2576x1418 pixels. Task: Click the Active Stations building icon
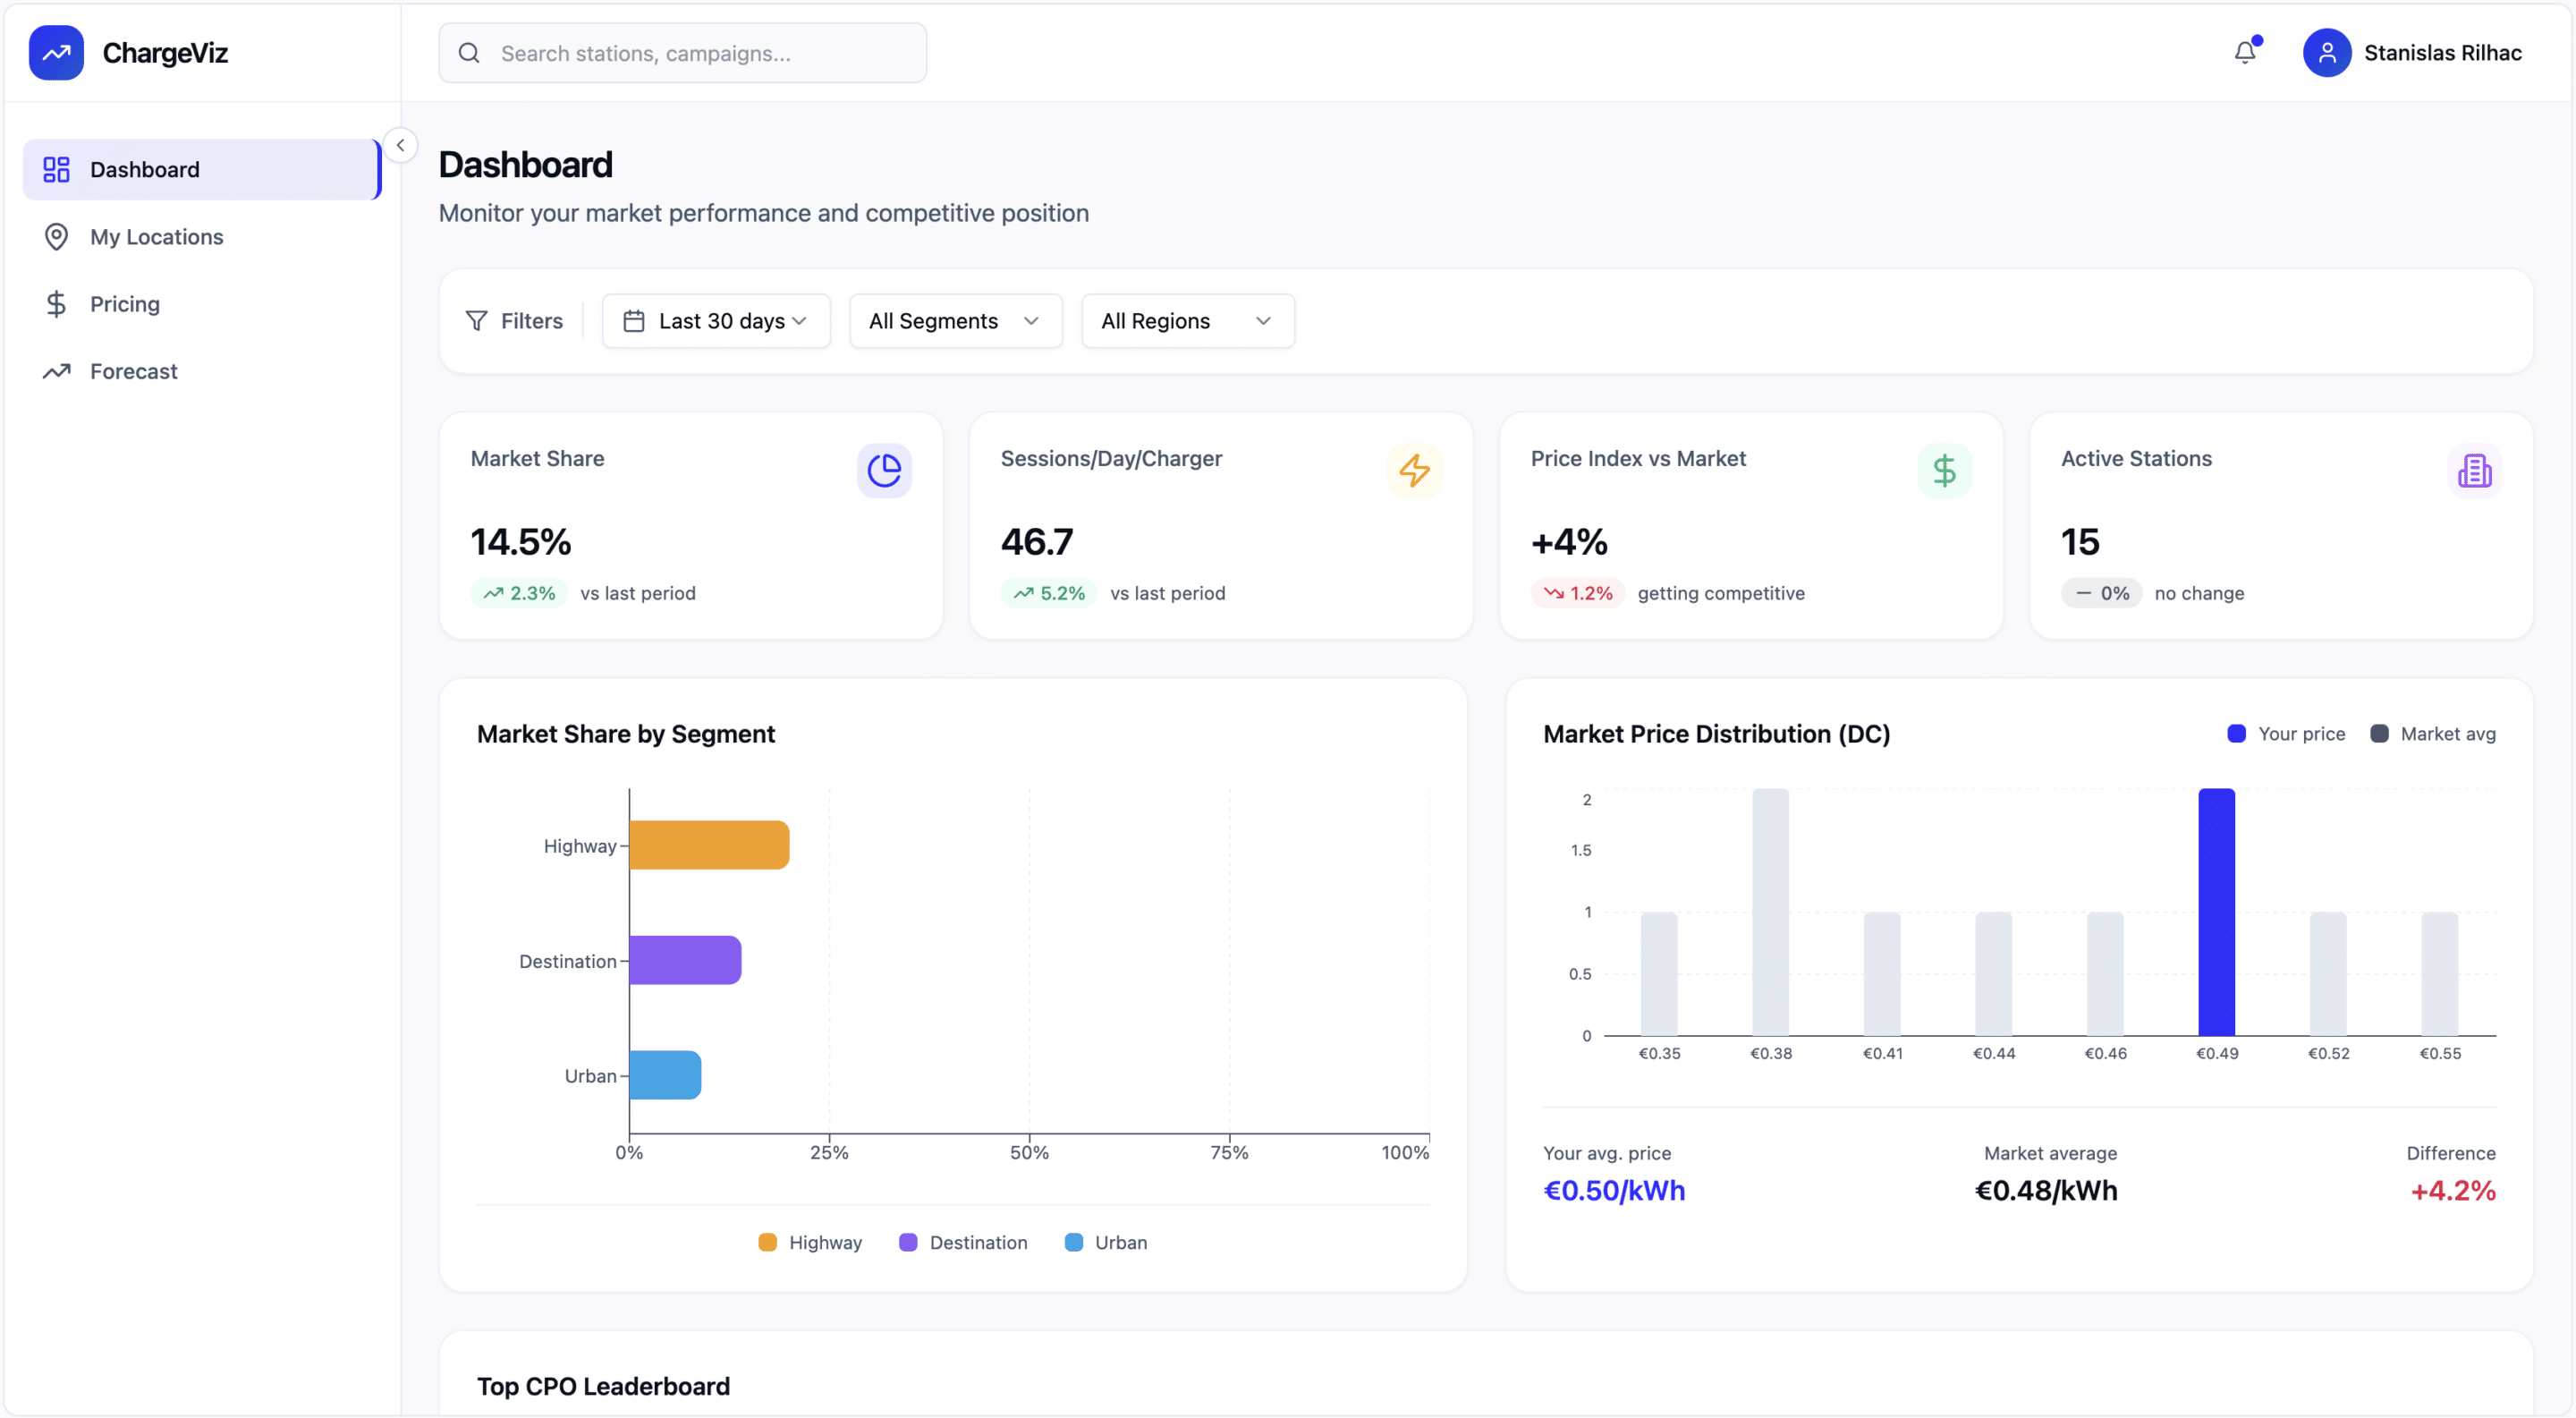pyautogui.click(x=2474, y=470)
